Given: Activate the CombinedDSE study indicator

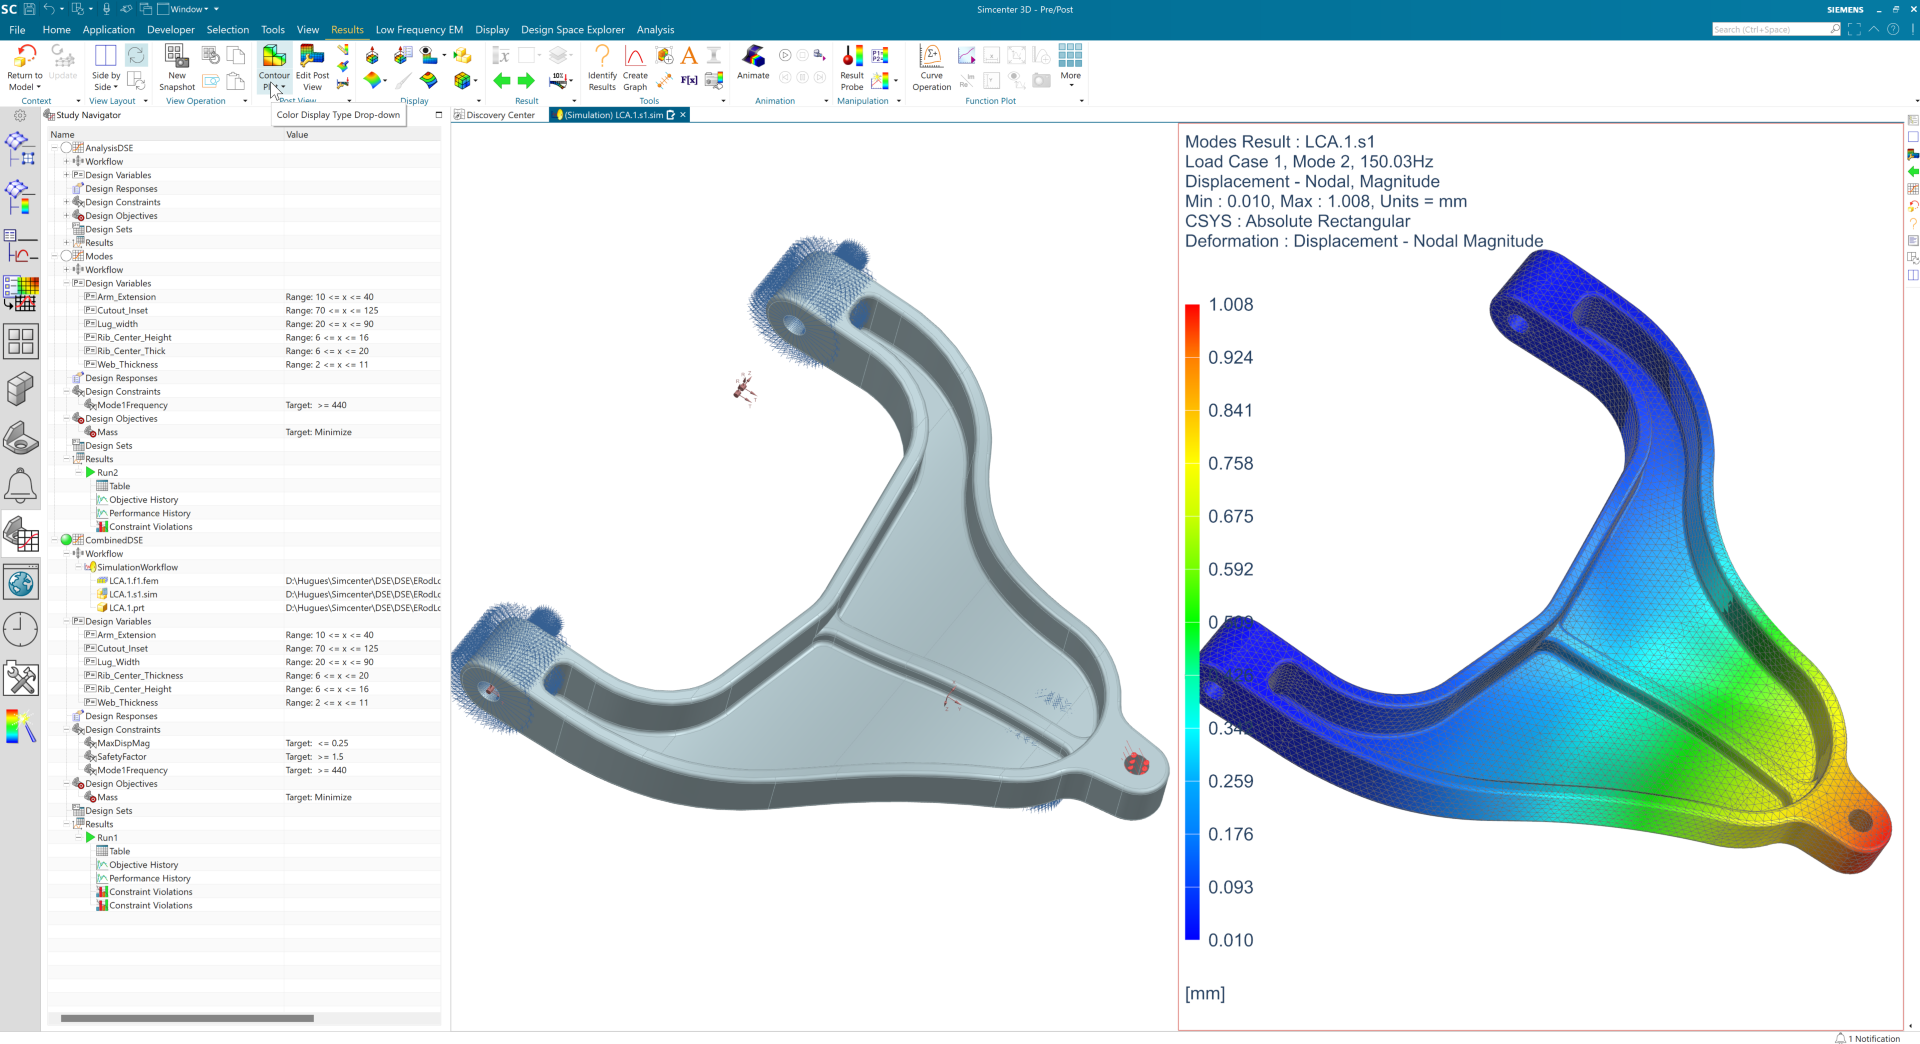Looking at the screenshot, I should click(x=66, y=539).
